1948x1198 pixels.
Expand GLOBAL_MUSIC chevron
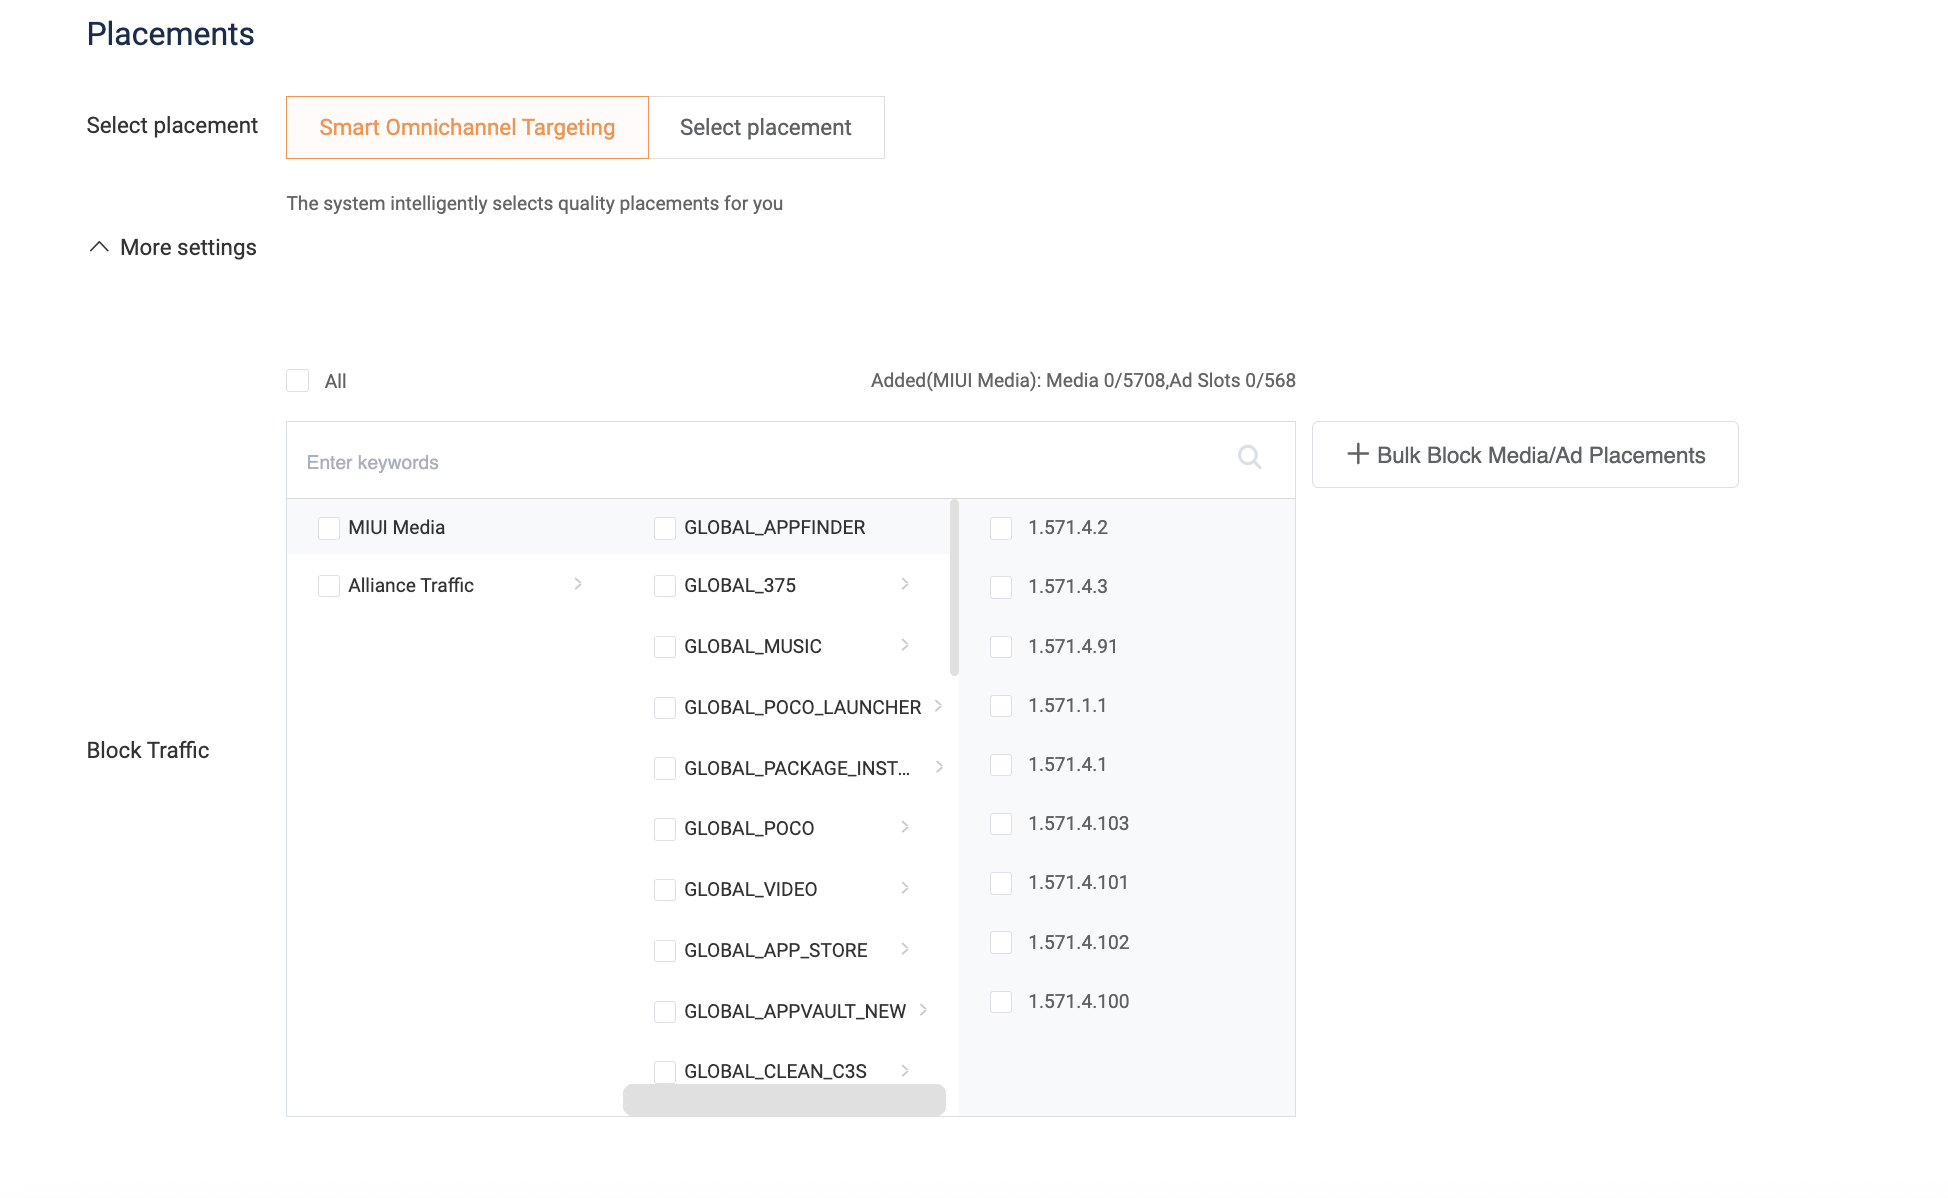(x=905, y=645)
